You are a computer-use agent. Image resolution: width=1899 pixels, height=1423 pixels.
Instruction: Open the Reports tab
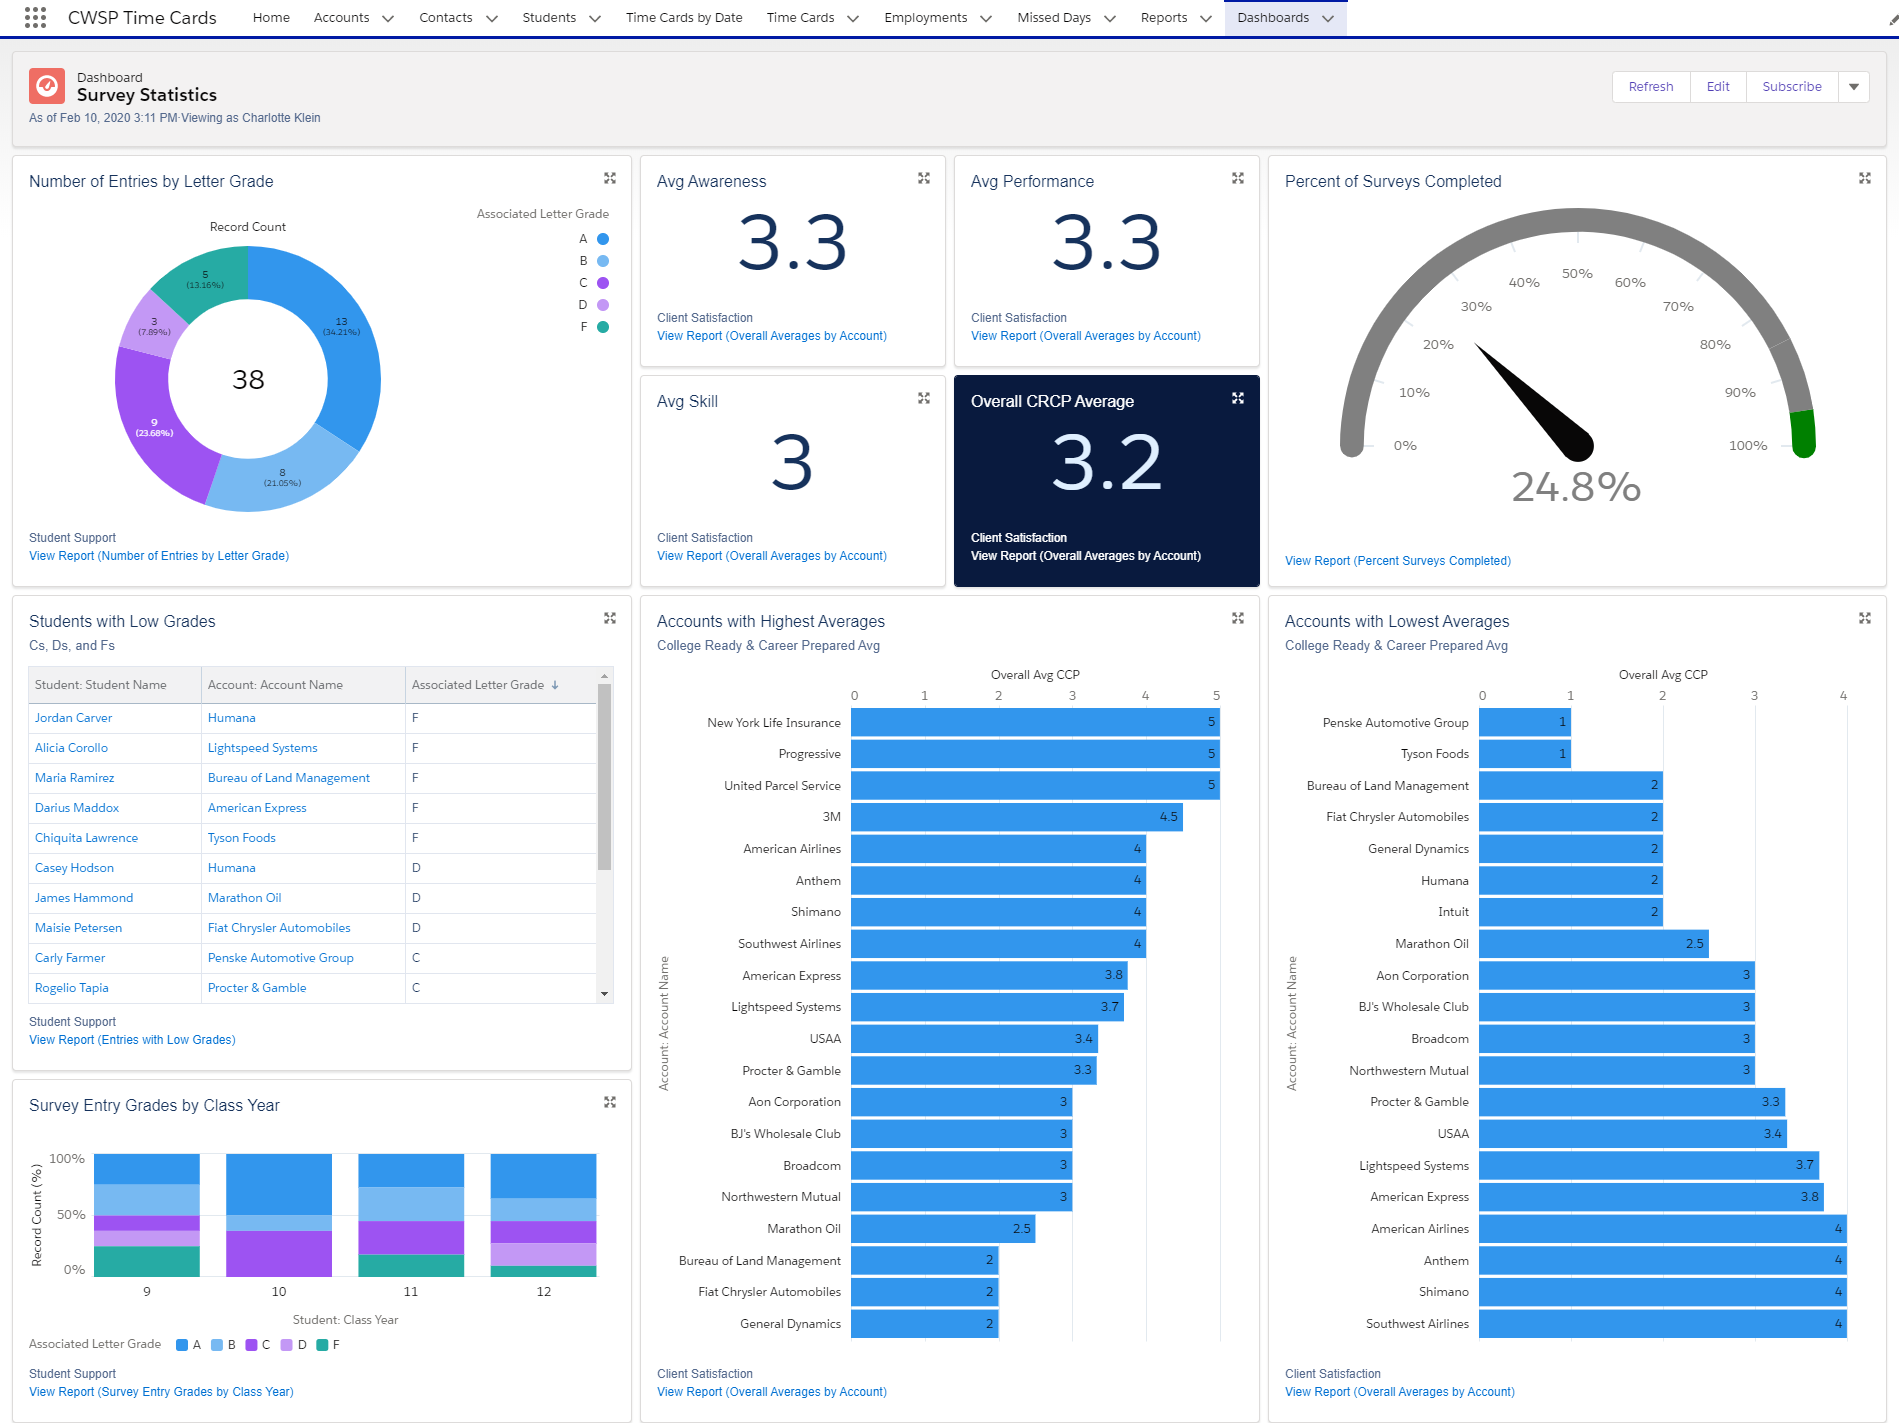1164,17
